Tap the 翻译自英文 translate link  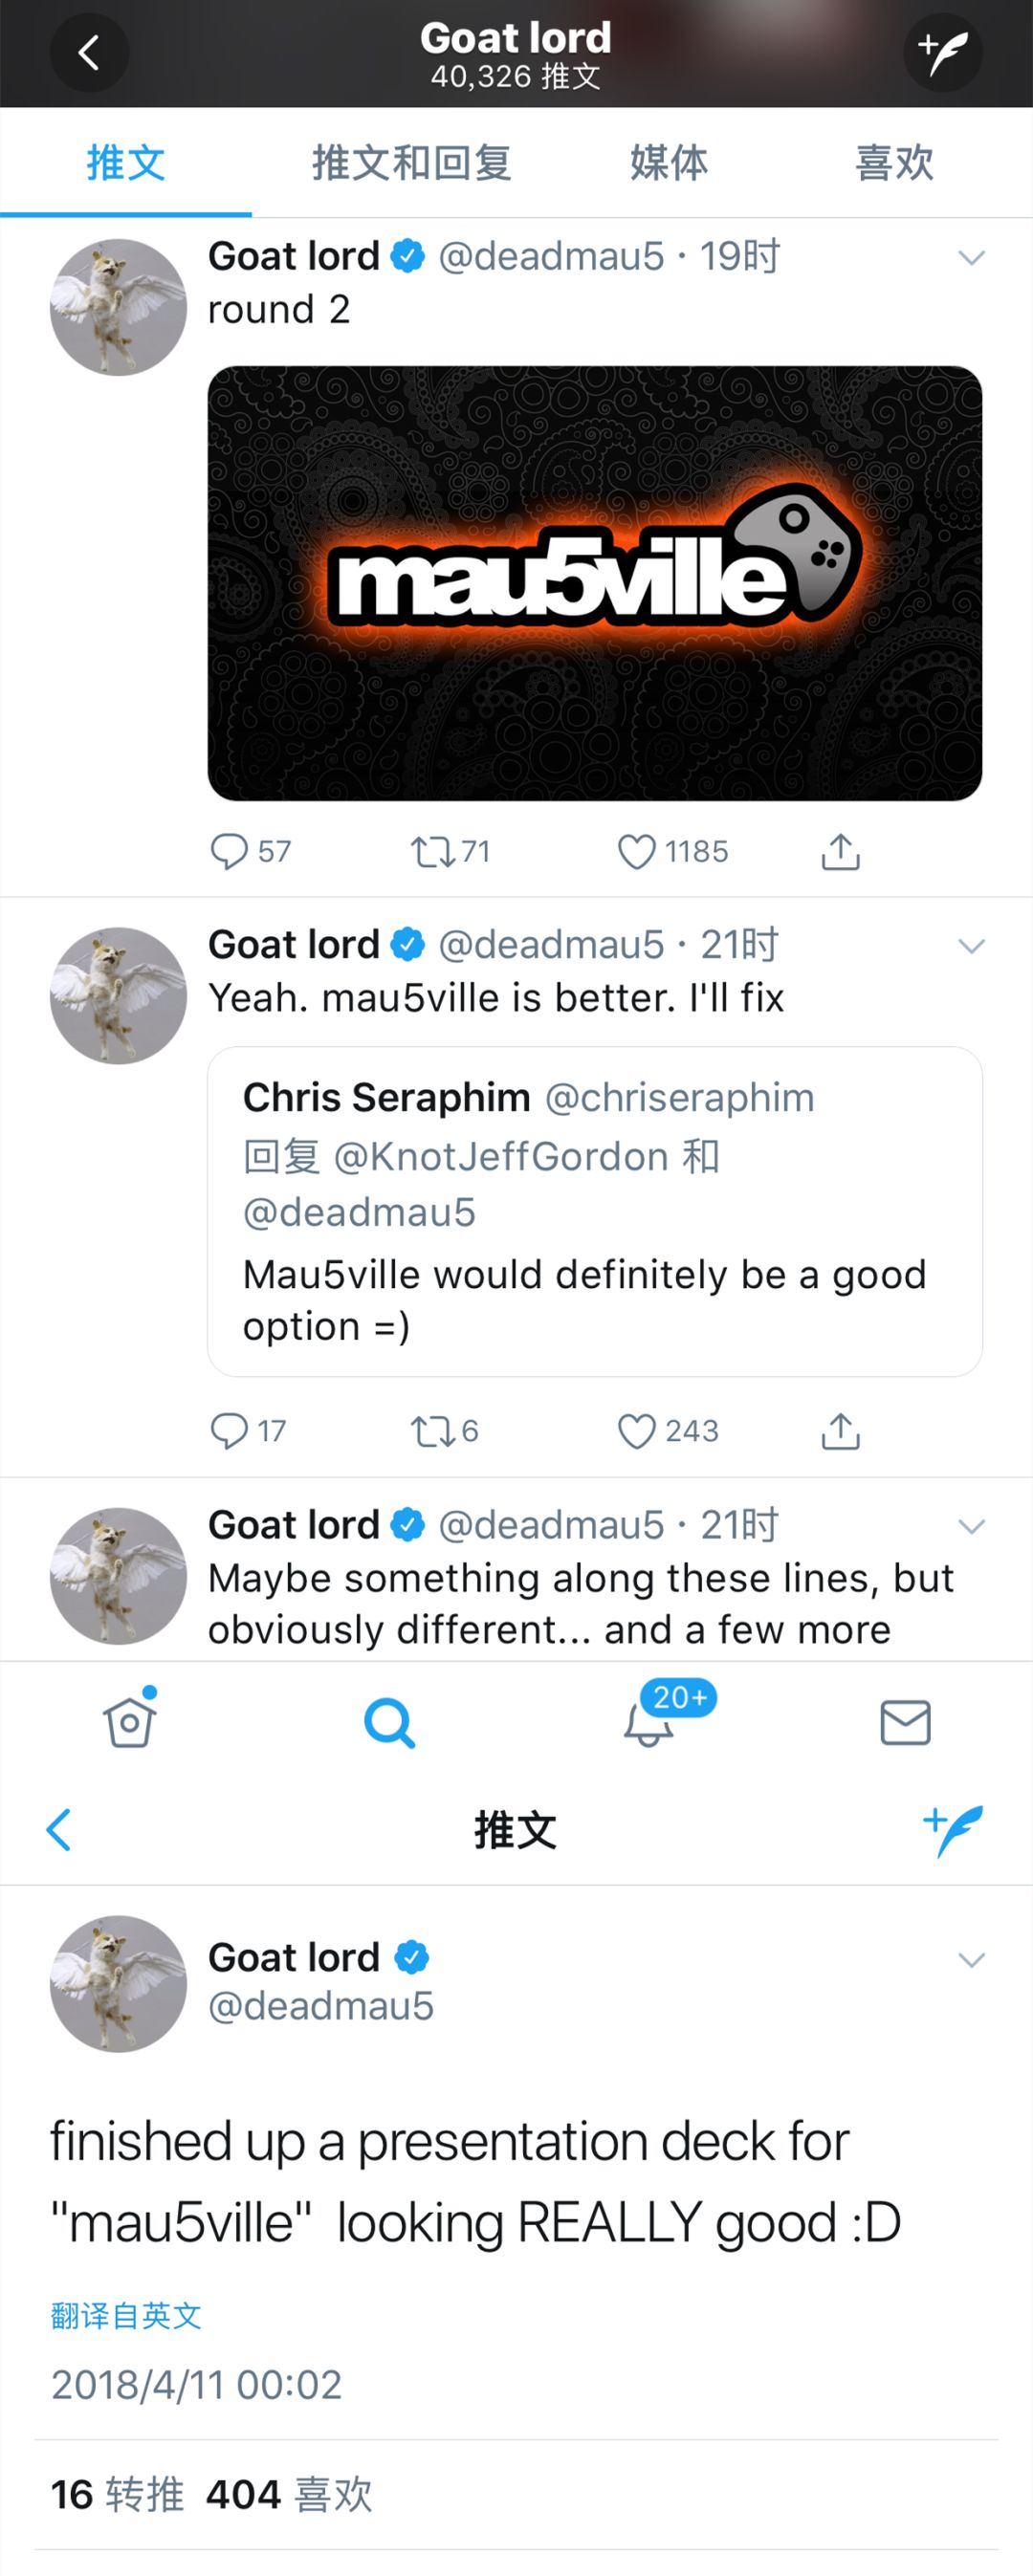pos(126,2315)
